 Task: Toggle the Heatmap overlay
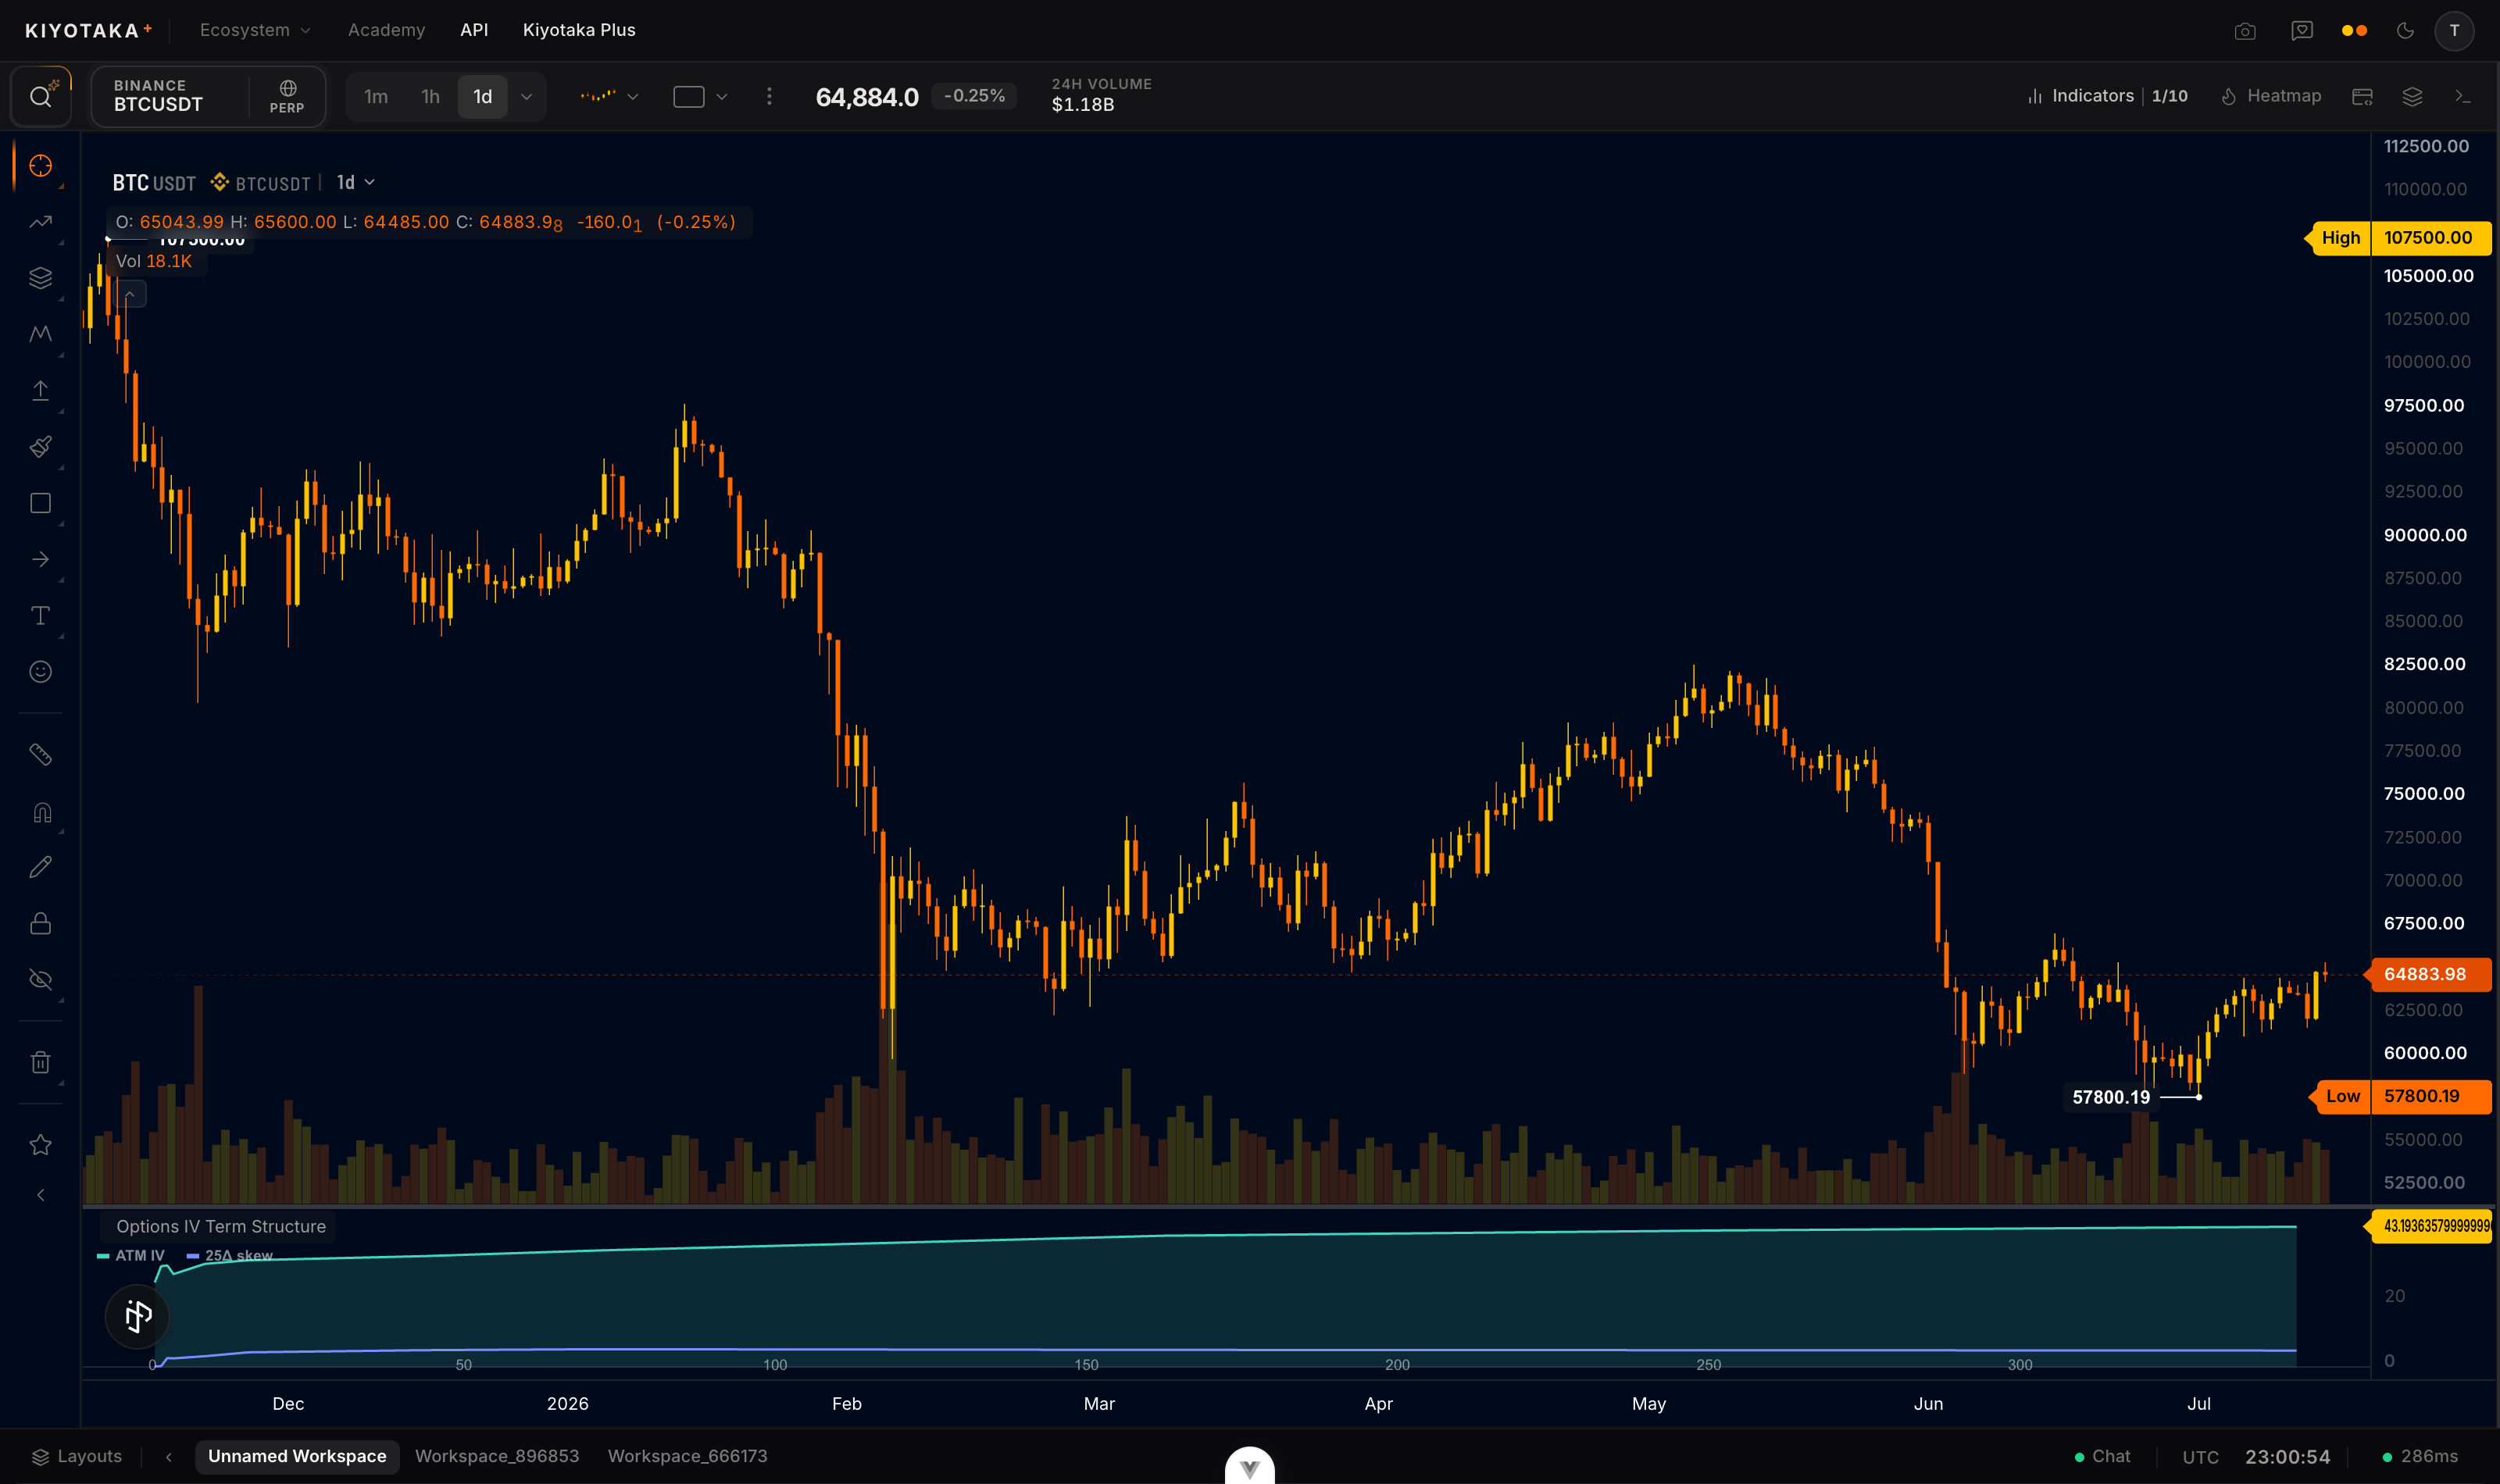(x=2270, y=96)
